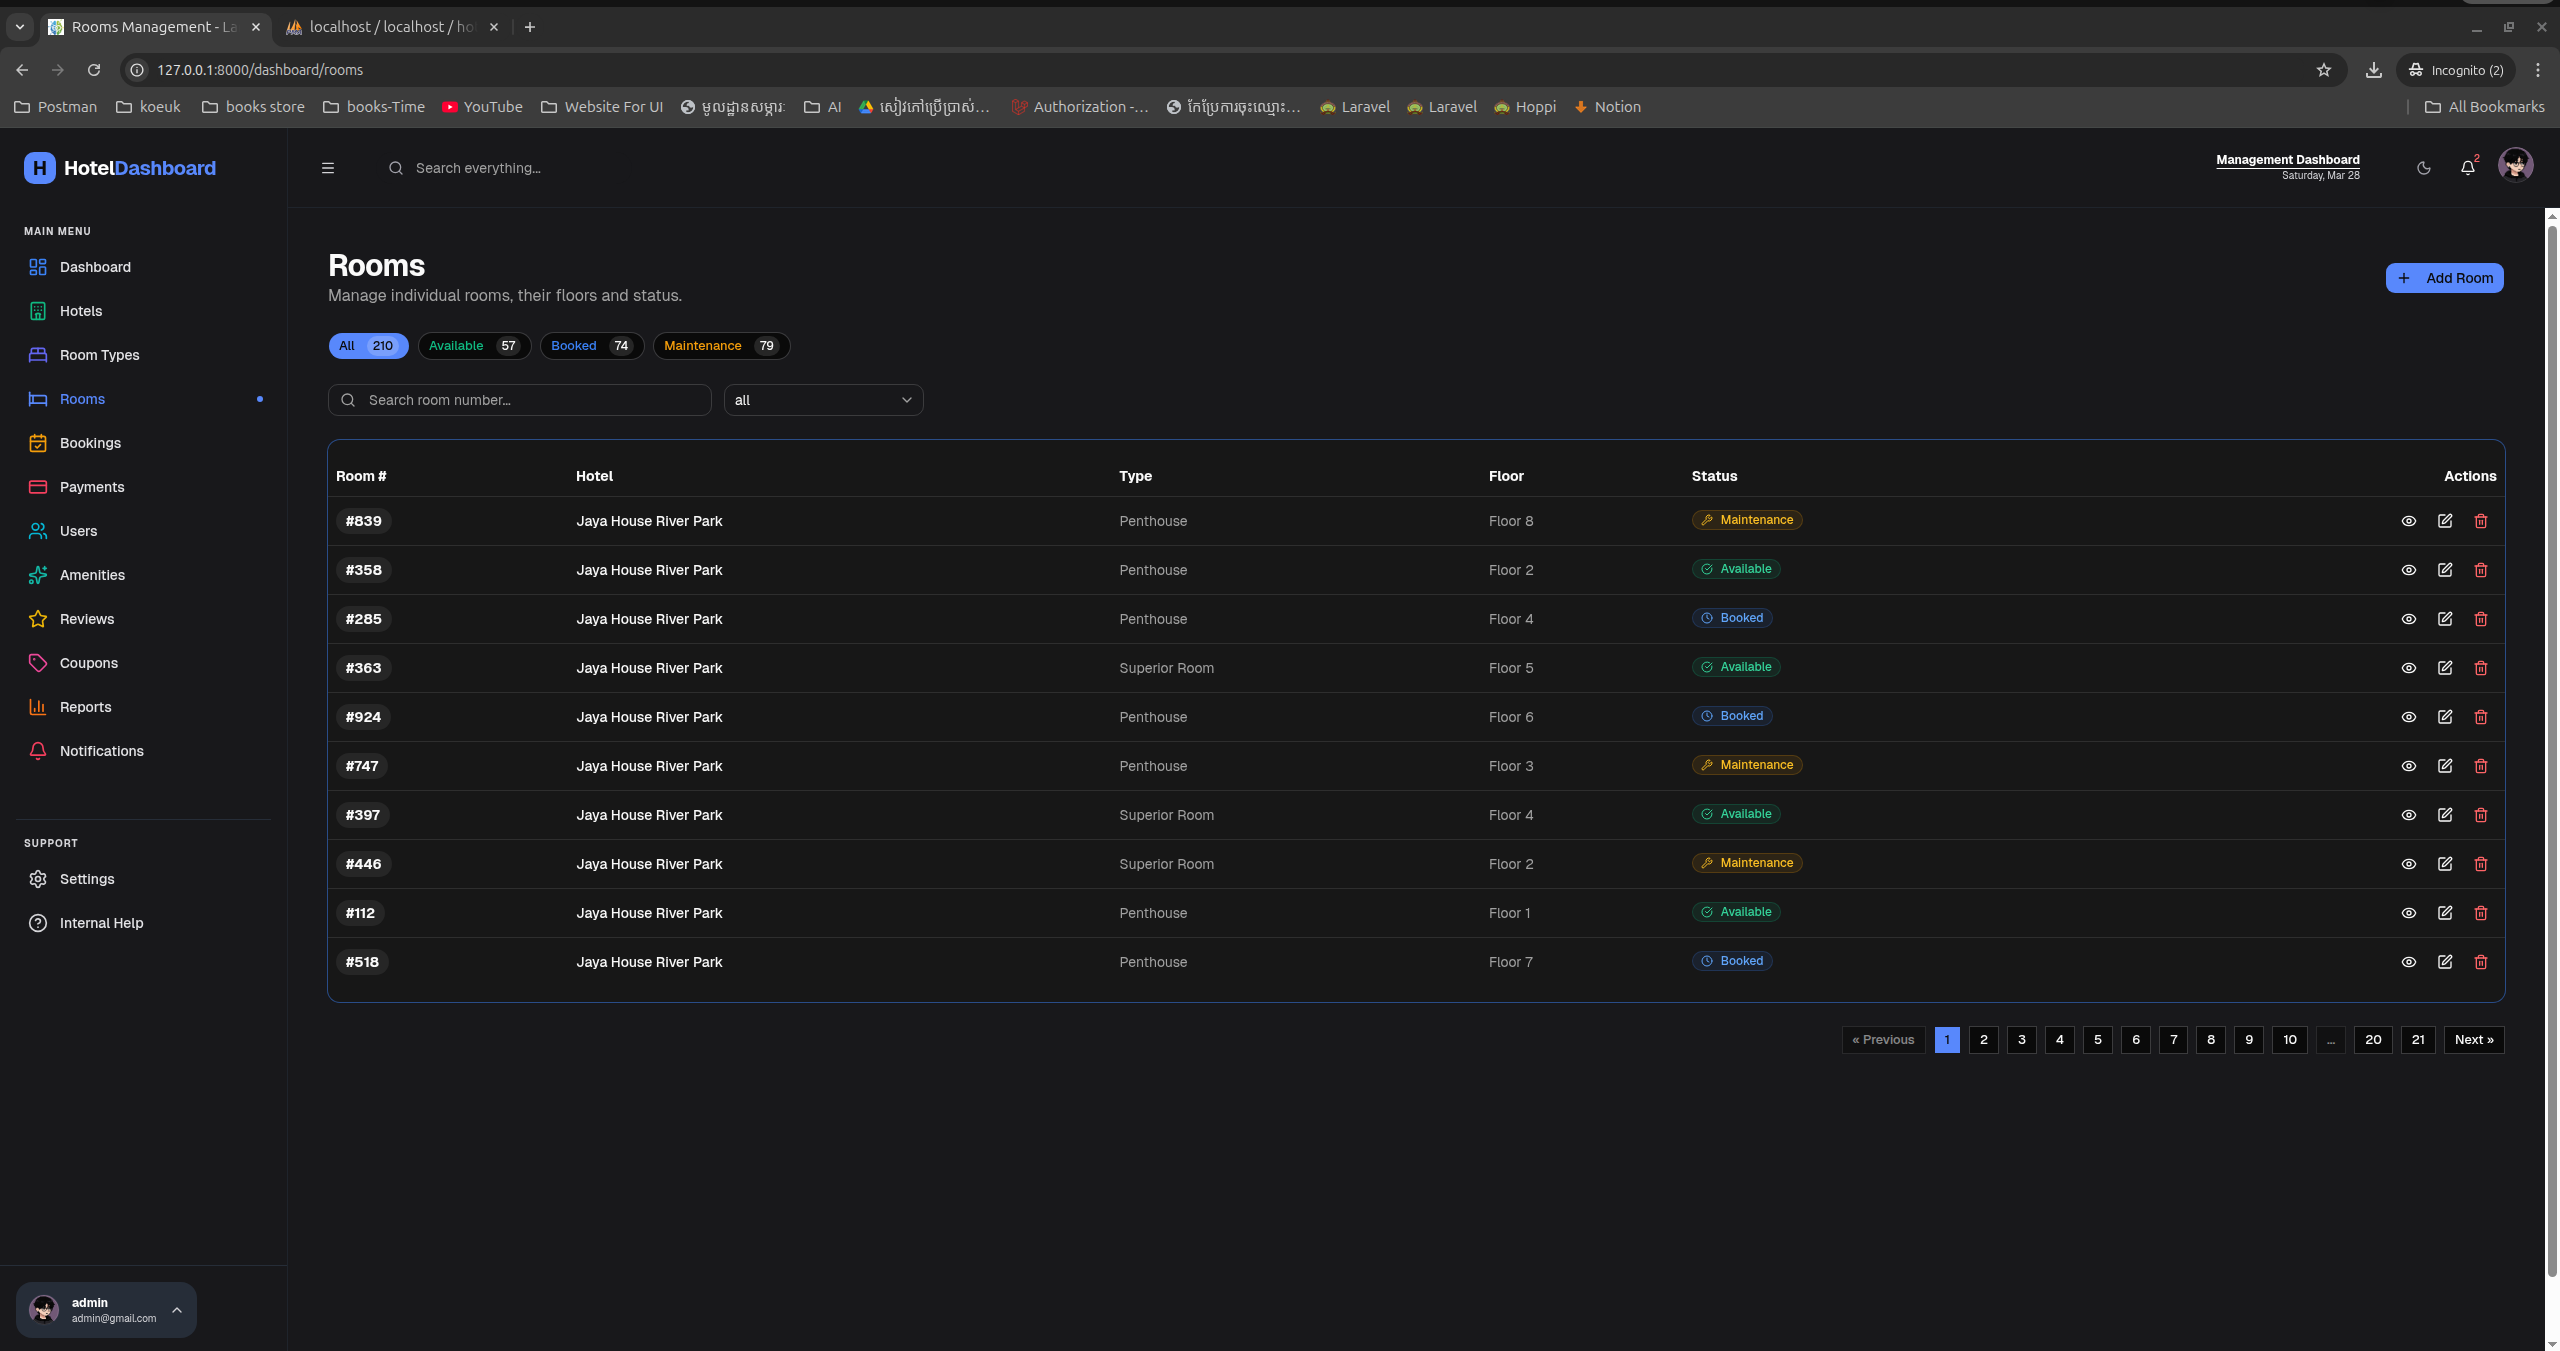
Task: Expand the admin account menu chevron
Action: (177, 1310)
